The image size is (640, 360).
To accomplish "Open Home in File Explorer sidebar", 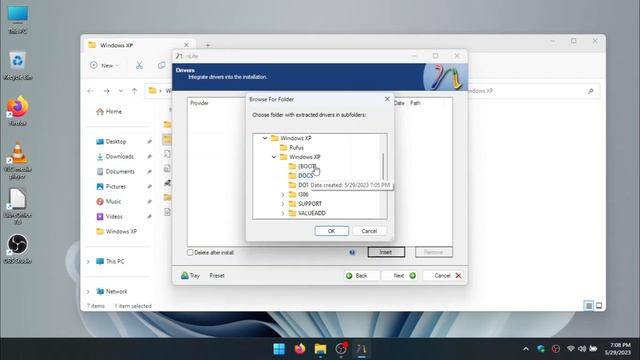I will (109, 111).
